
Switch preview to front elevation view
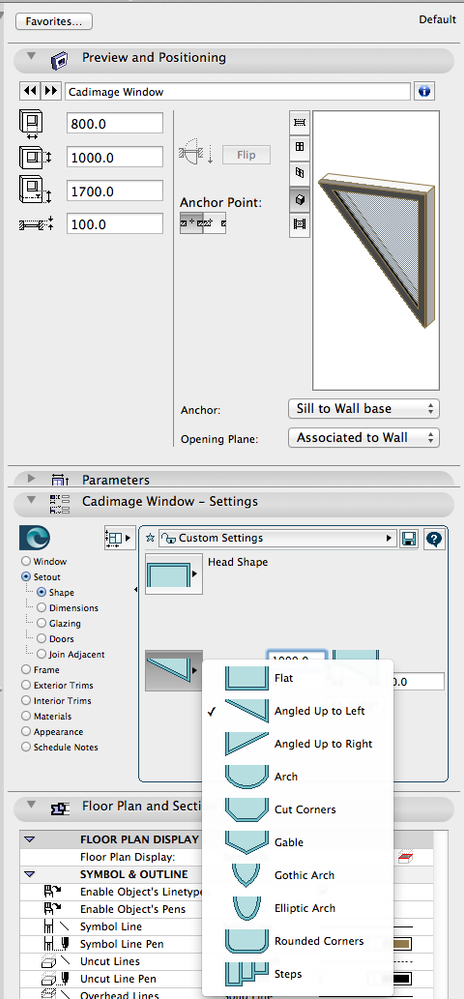(x=300, y=147)
